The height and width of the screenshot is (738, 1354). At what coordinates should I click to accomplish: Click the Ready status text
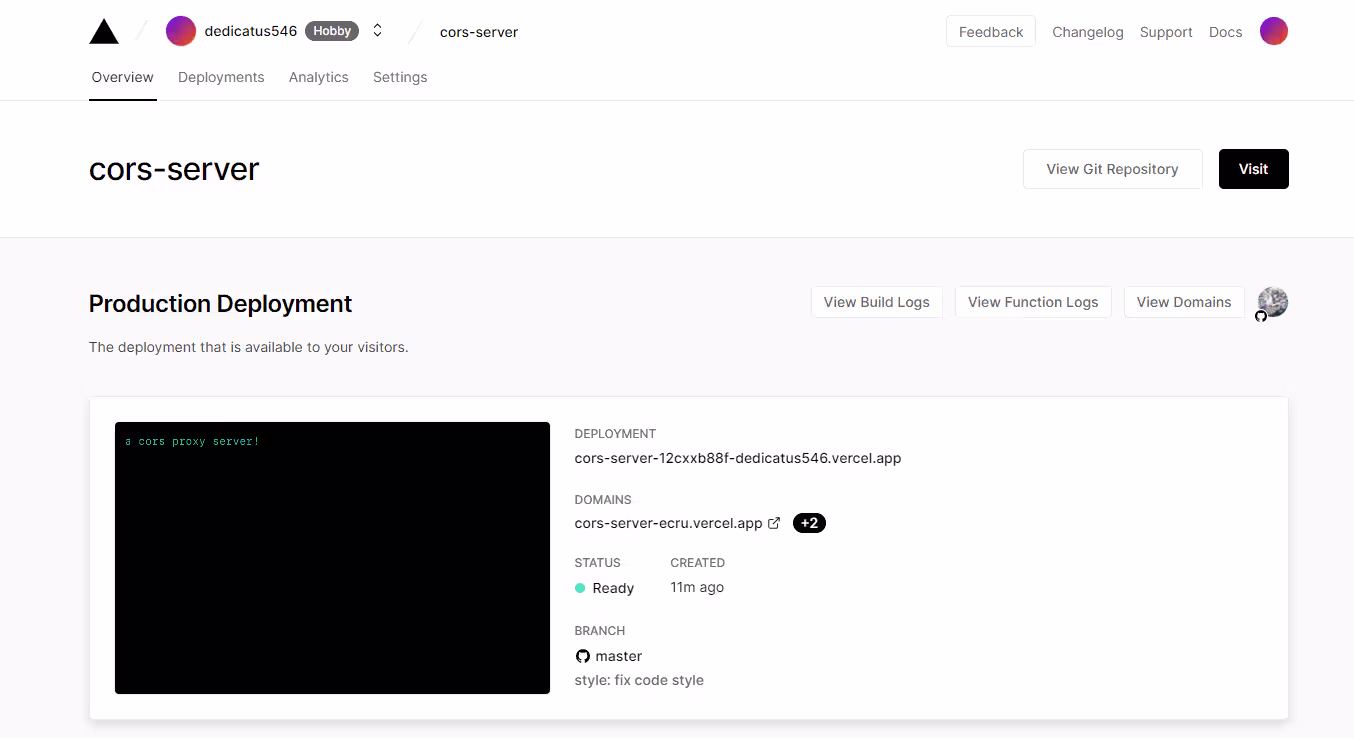[x=613, y=588]
